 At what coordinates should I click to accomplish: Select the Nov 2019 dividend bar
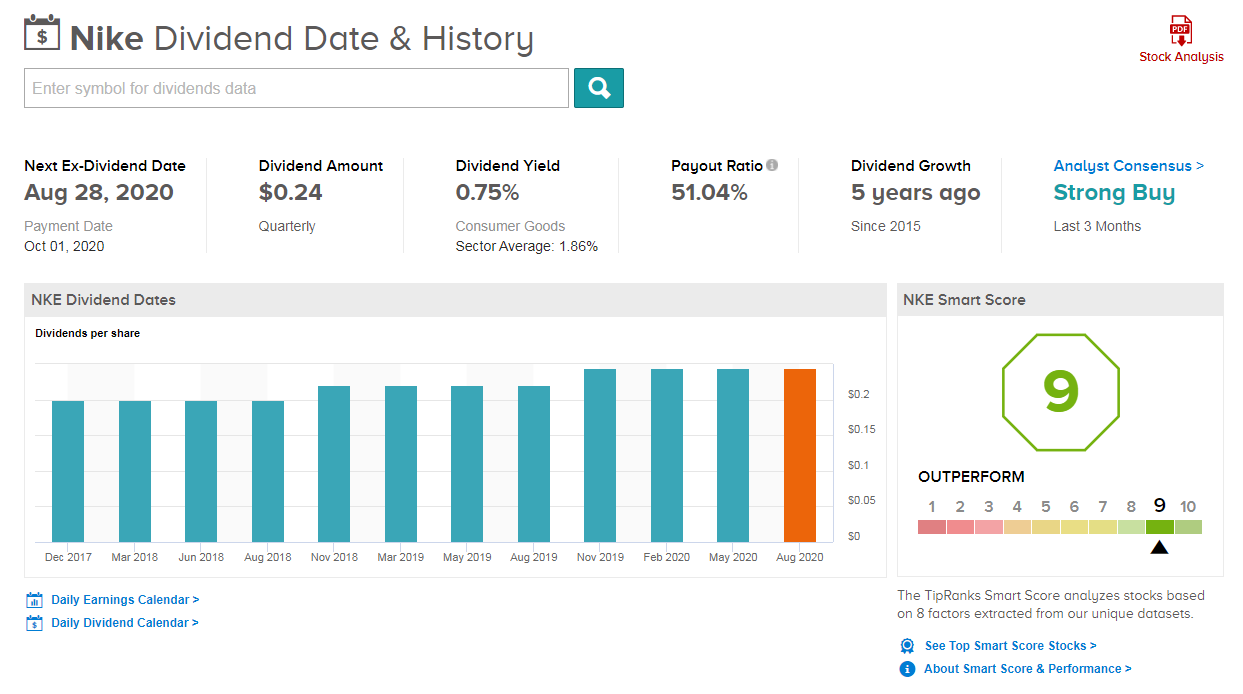(x=600, y=456)
